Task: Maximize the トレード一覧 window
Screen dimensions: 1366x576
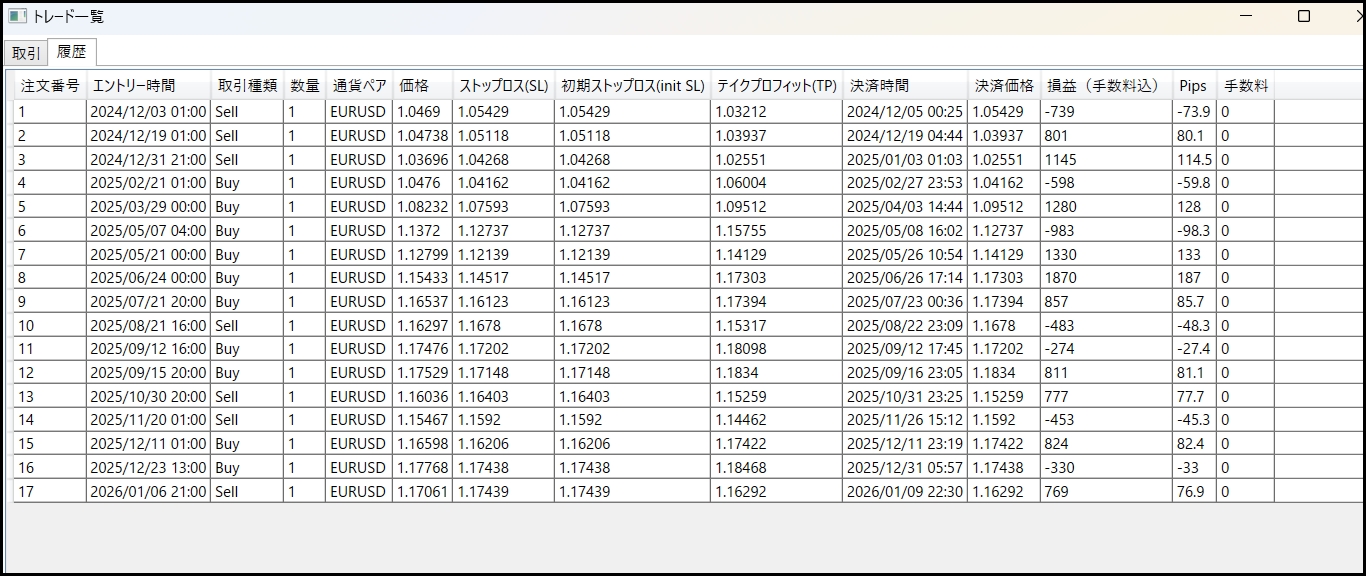Action: (x=1303, y=16)
